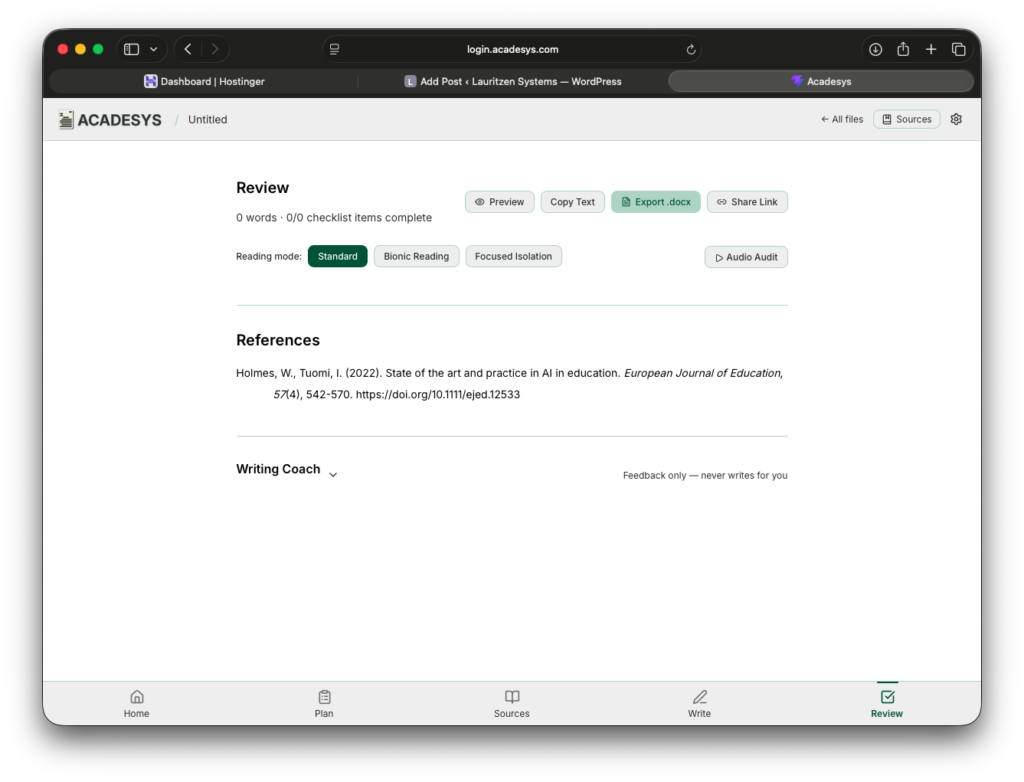Export the document as .docx
The height and width of the screenshot is (782, 1024).
click(x=656, y=202)
